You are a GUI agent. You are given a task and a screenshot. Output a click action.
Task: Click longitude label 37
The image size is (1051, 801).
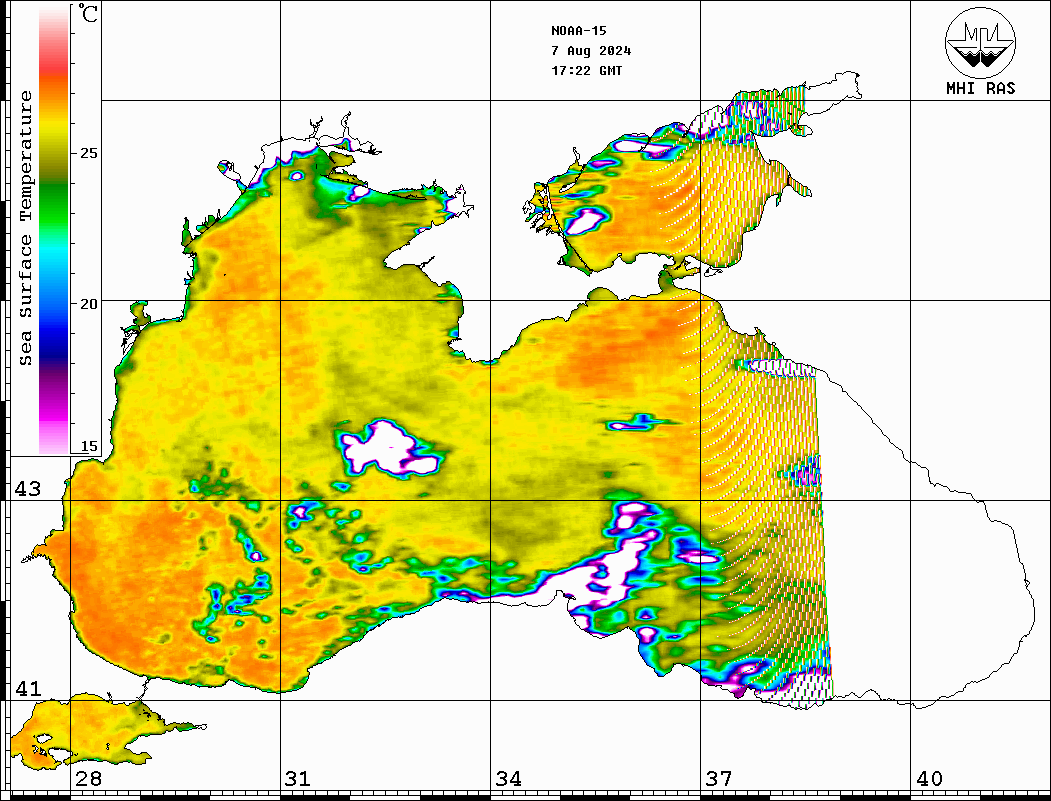tap(719, 779)
